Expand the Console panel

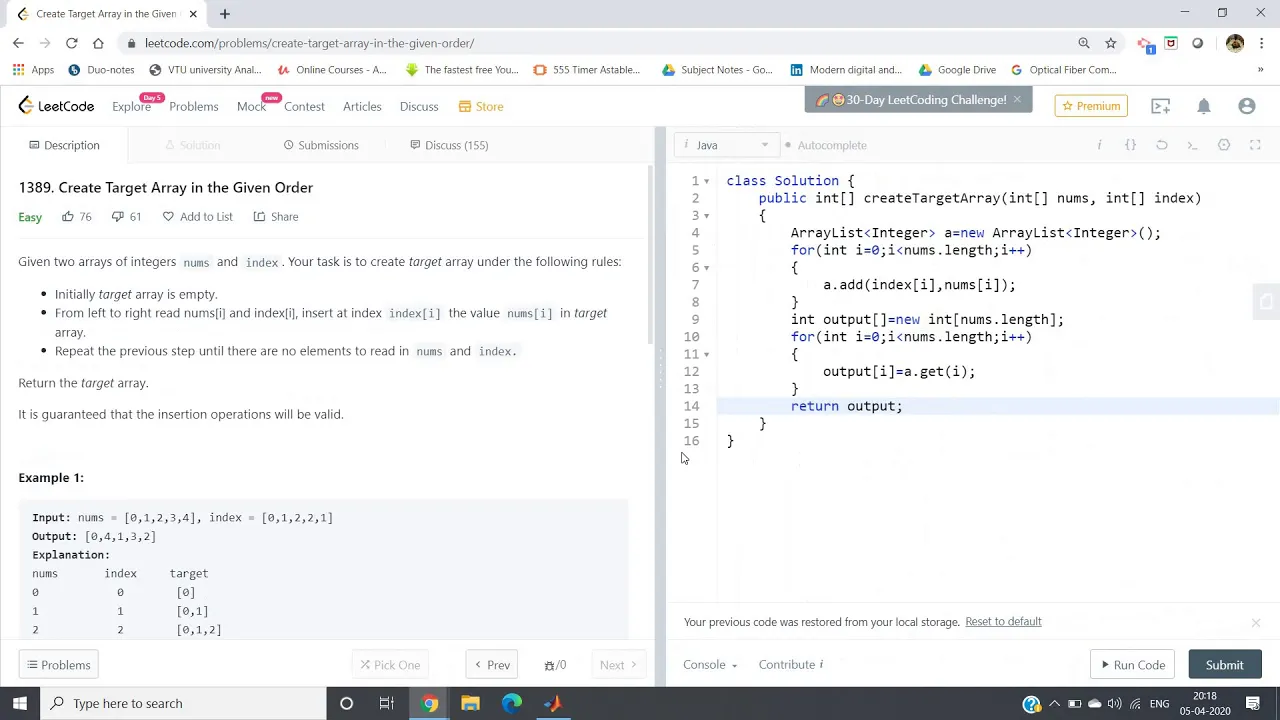(x=710, y=664)
